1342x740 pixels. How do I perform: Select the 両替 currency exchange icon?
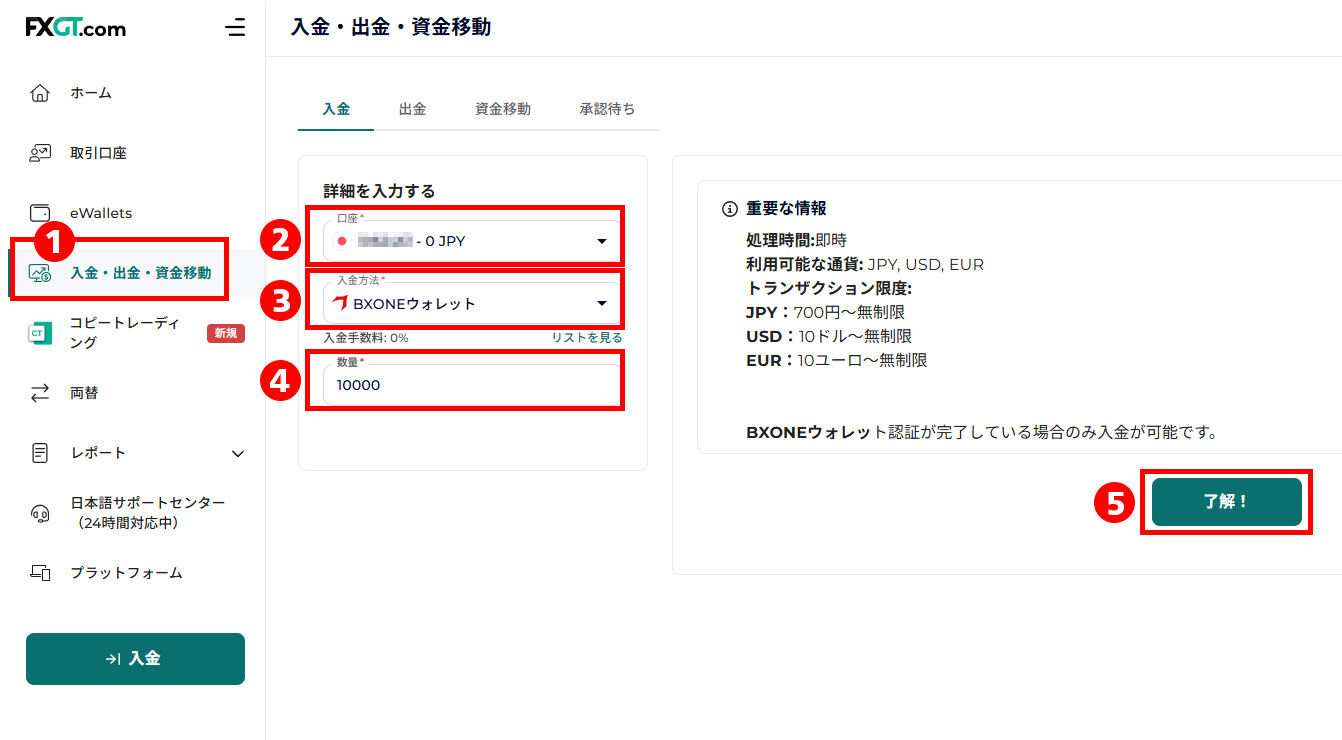(38, 392)
